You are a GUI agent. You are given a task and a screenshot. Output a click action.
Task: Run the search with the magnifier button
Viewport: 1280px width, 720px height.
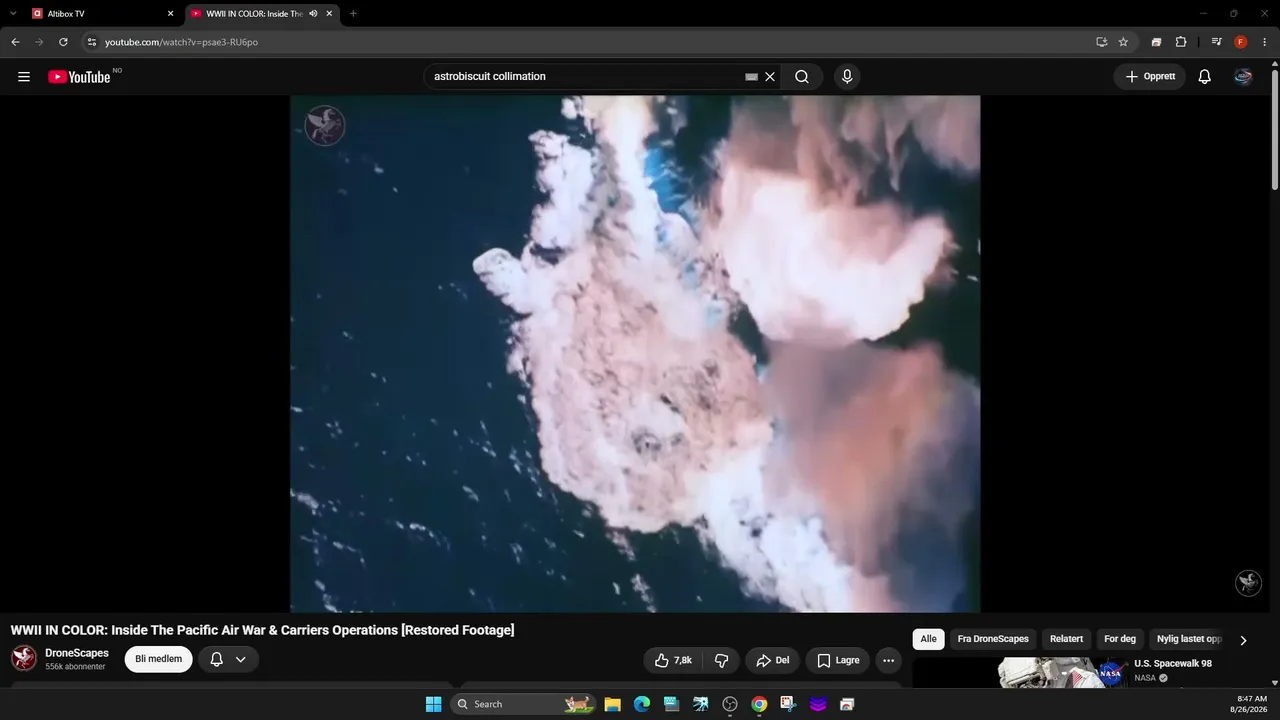802,77
